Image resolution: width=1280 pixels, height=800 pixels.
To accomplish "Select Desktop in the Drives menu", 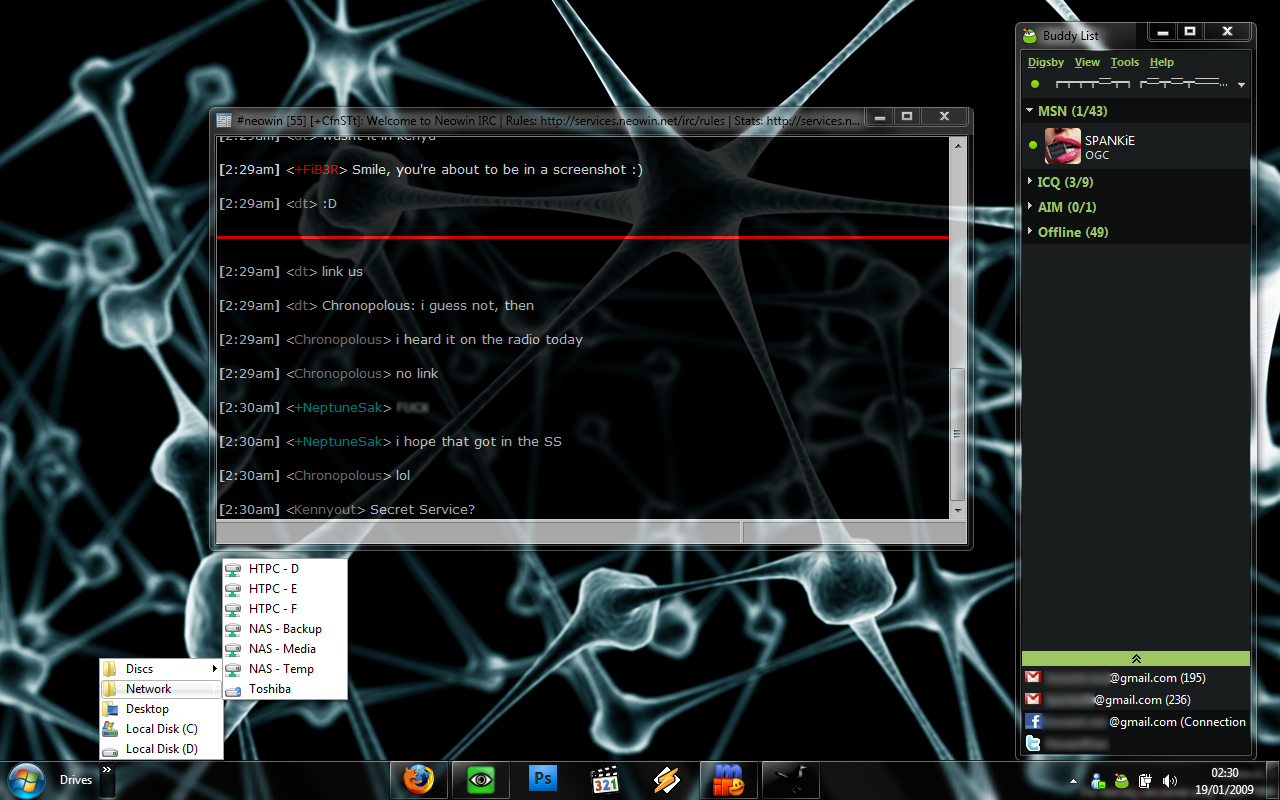I will 161,709.
